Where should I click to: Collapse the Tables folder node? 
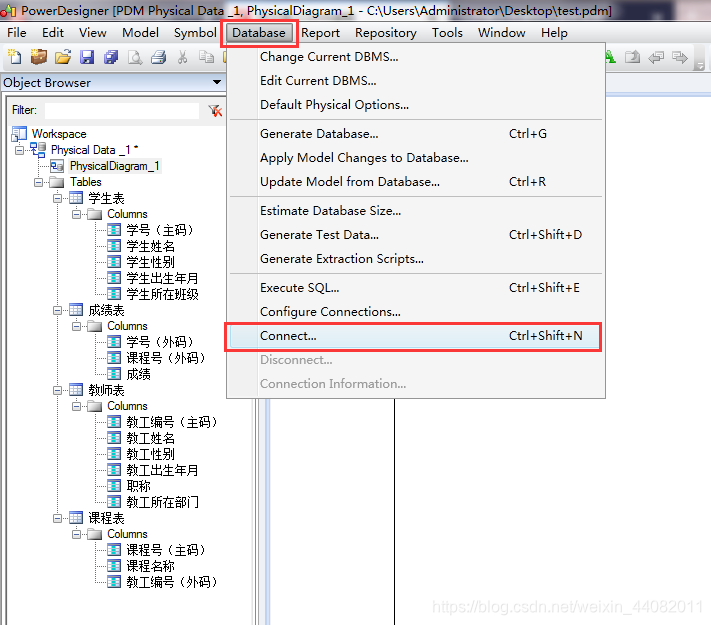[x=39, y=182]
